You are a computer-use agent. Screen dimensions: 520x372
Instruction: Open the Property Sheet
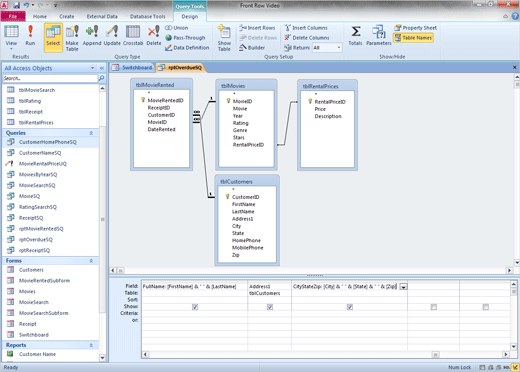tap(415, 28)
